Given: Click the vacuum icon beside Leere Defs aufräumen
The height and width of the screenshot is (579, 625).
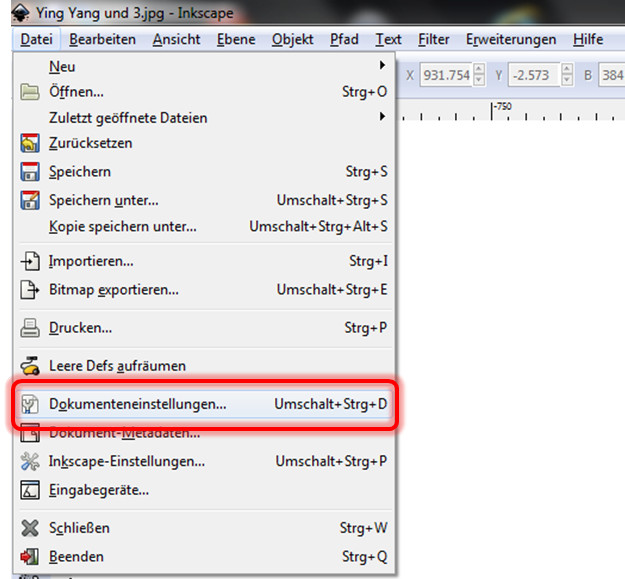Looking at the screenshot, I should (x=30, y=366).
